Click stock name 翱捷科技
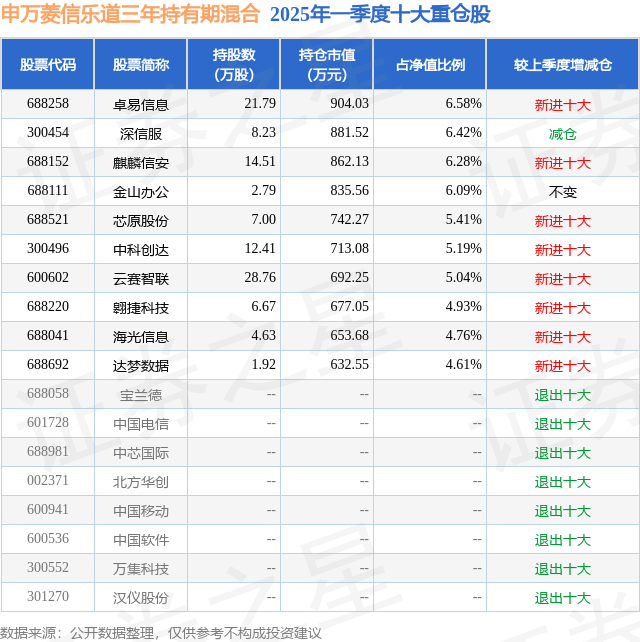Viewport: 640px width, 642px height. pos(141,308)
